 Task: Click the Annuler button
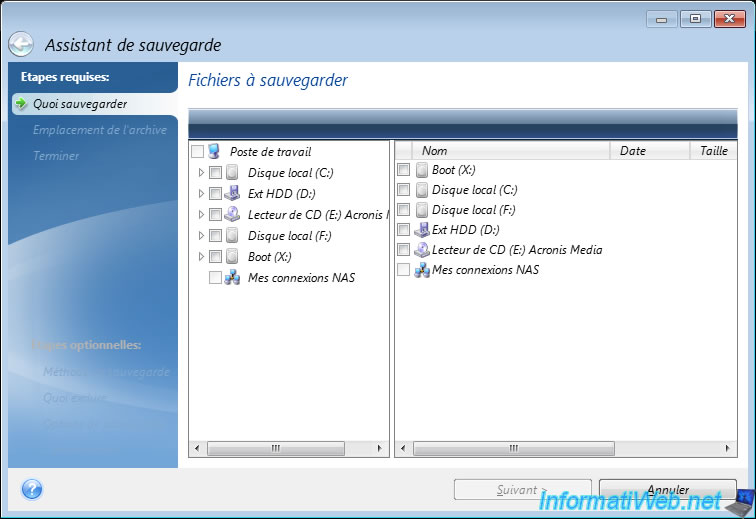click(x=667, y=490)
